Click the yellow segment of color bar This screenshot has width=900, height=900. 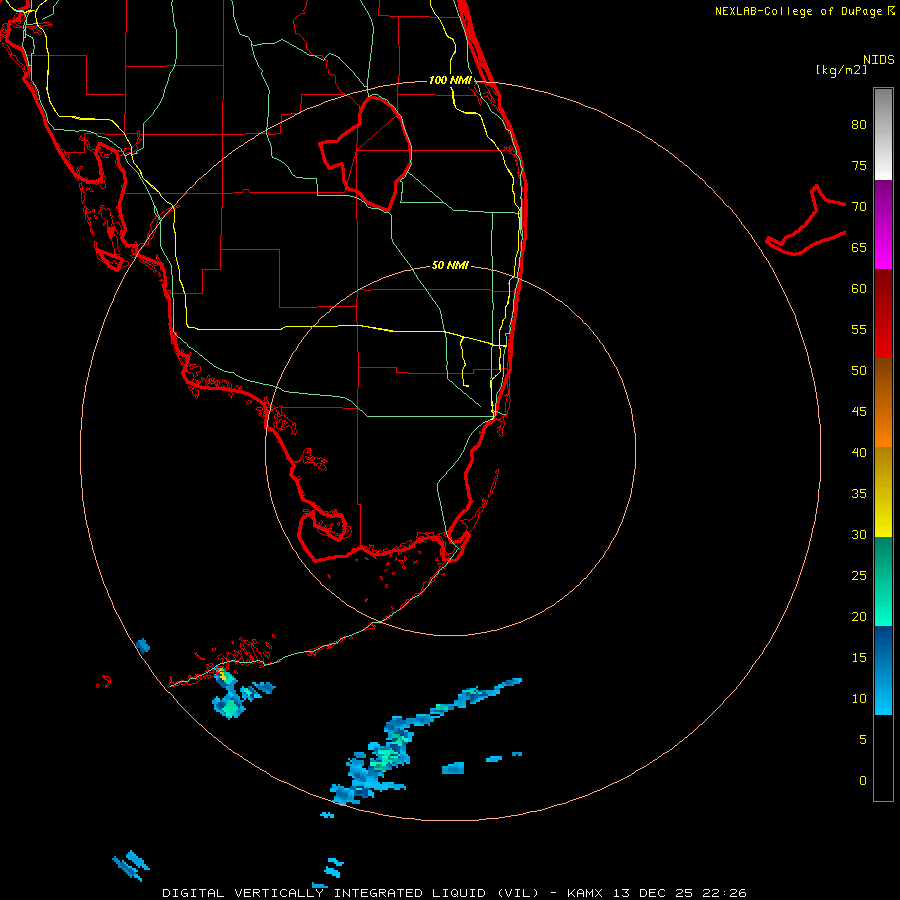[x=883, y=492]
